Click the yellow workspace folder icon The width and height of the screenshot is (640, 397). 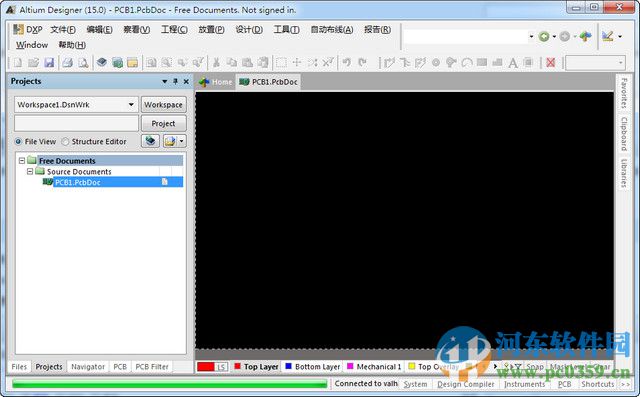pyautogui.click(x=133, y=62)
